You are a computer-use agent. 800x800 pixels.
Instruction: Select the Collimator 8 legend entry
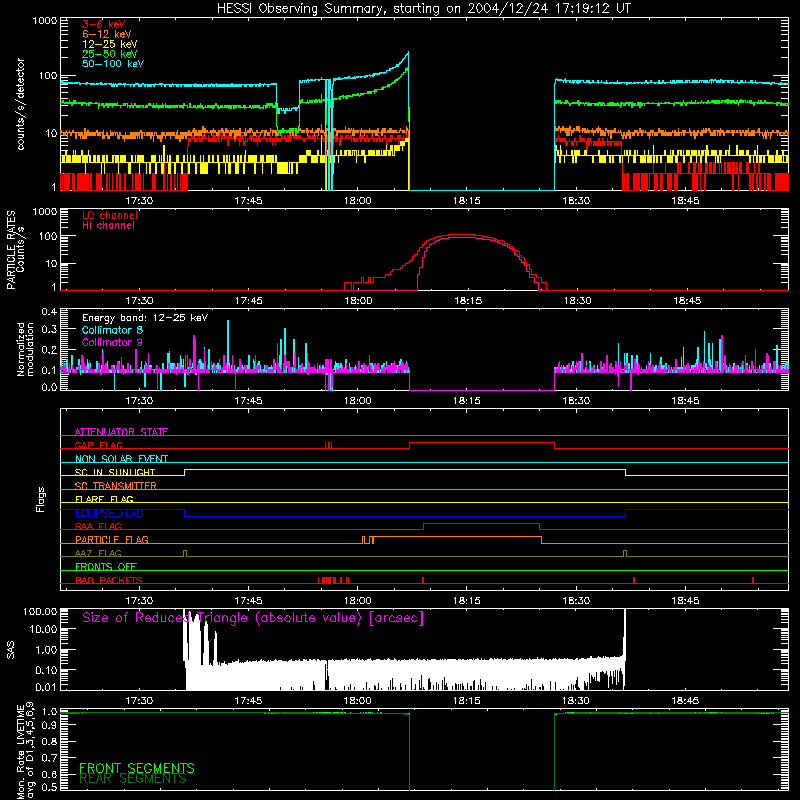(112, 330)
